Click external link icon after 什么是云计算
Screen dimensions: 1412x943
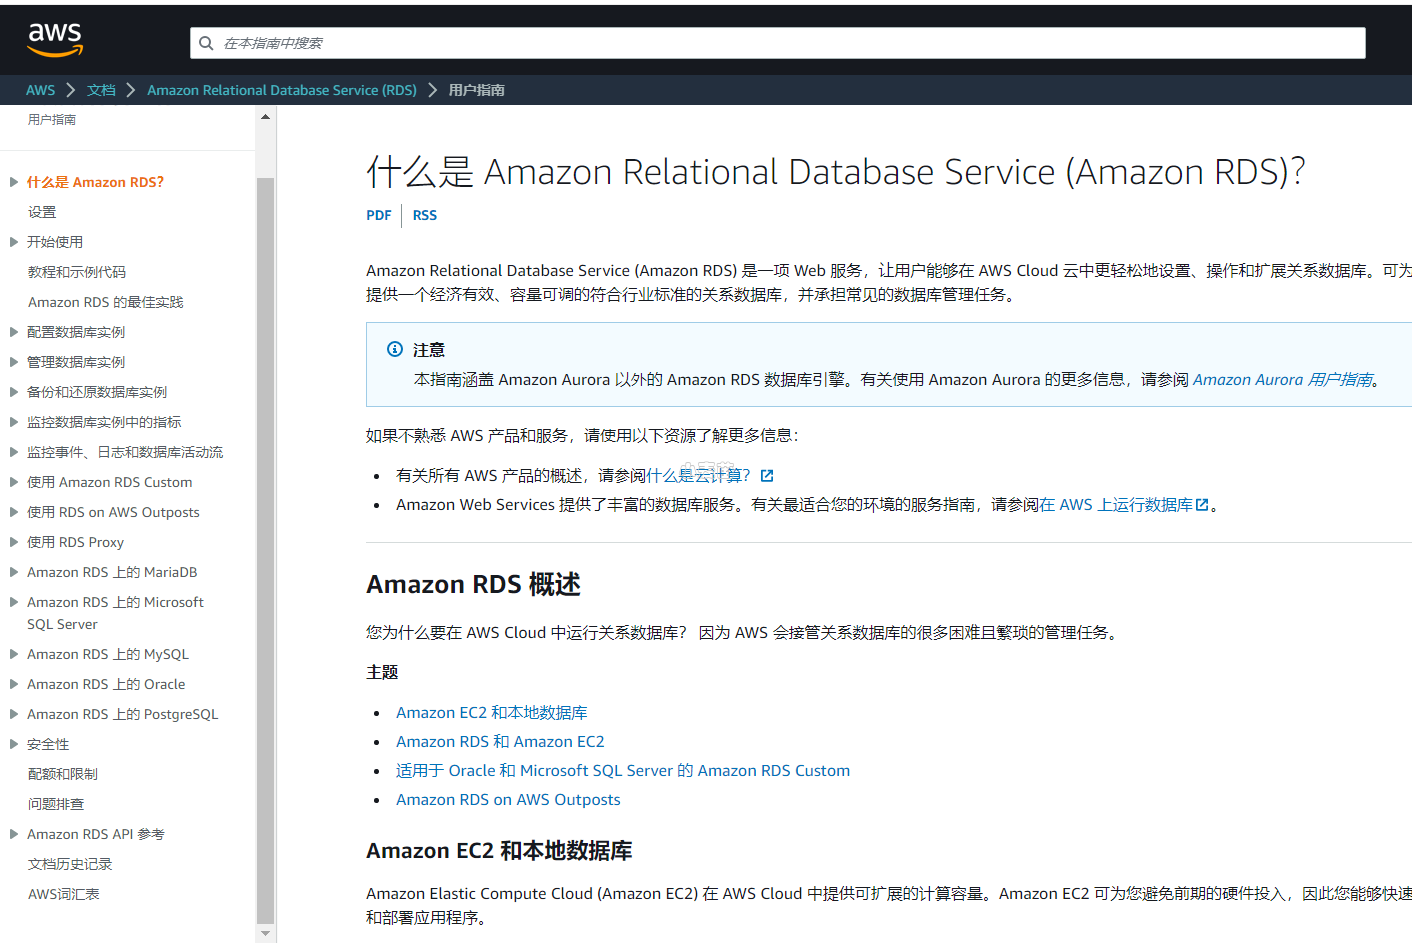[x=767, y=476]
